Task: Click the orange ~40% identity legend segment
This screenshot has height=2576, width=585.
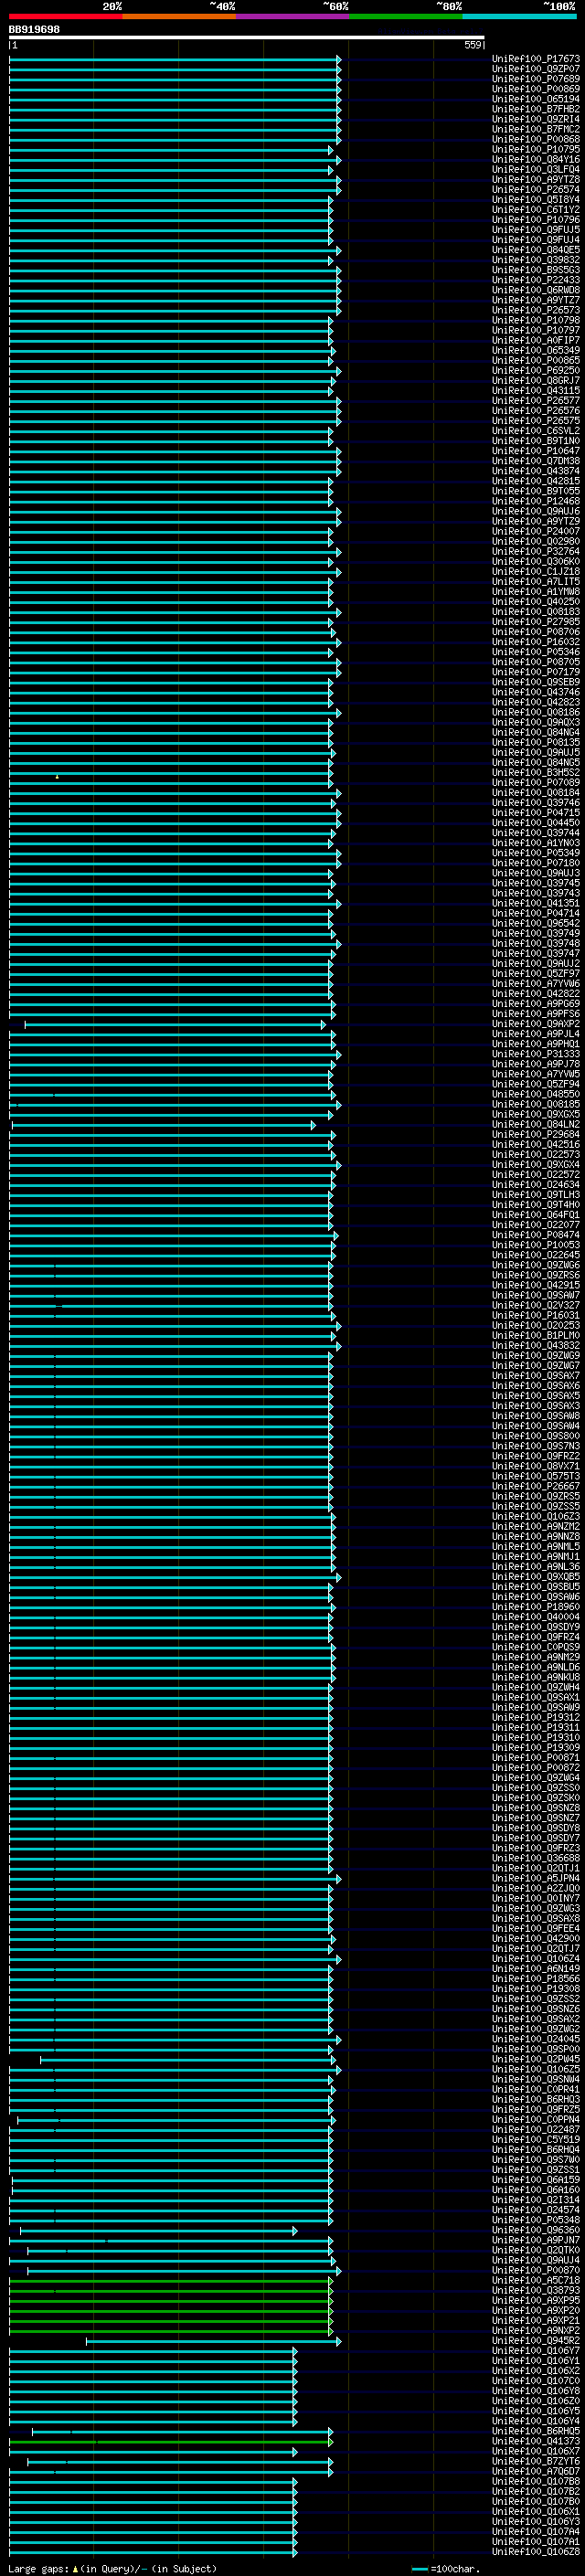Action: (179, 16)
